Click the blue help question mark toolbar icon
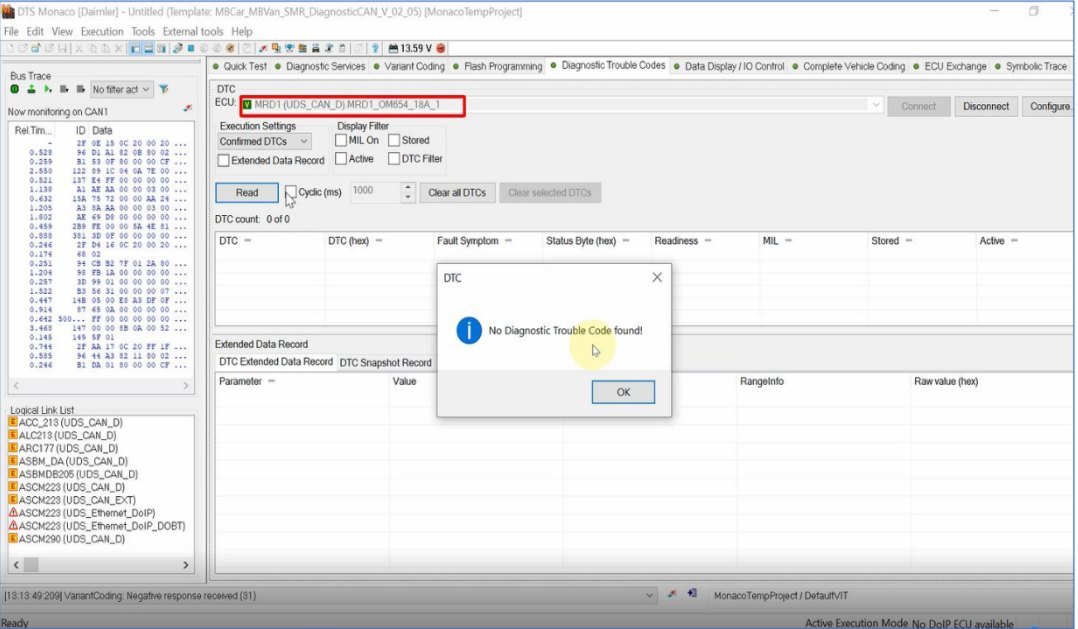Viewport: 1078px width, 629px height. [x=375, y=48]
